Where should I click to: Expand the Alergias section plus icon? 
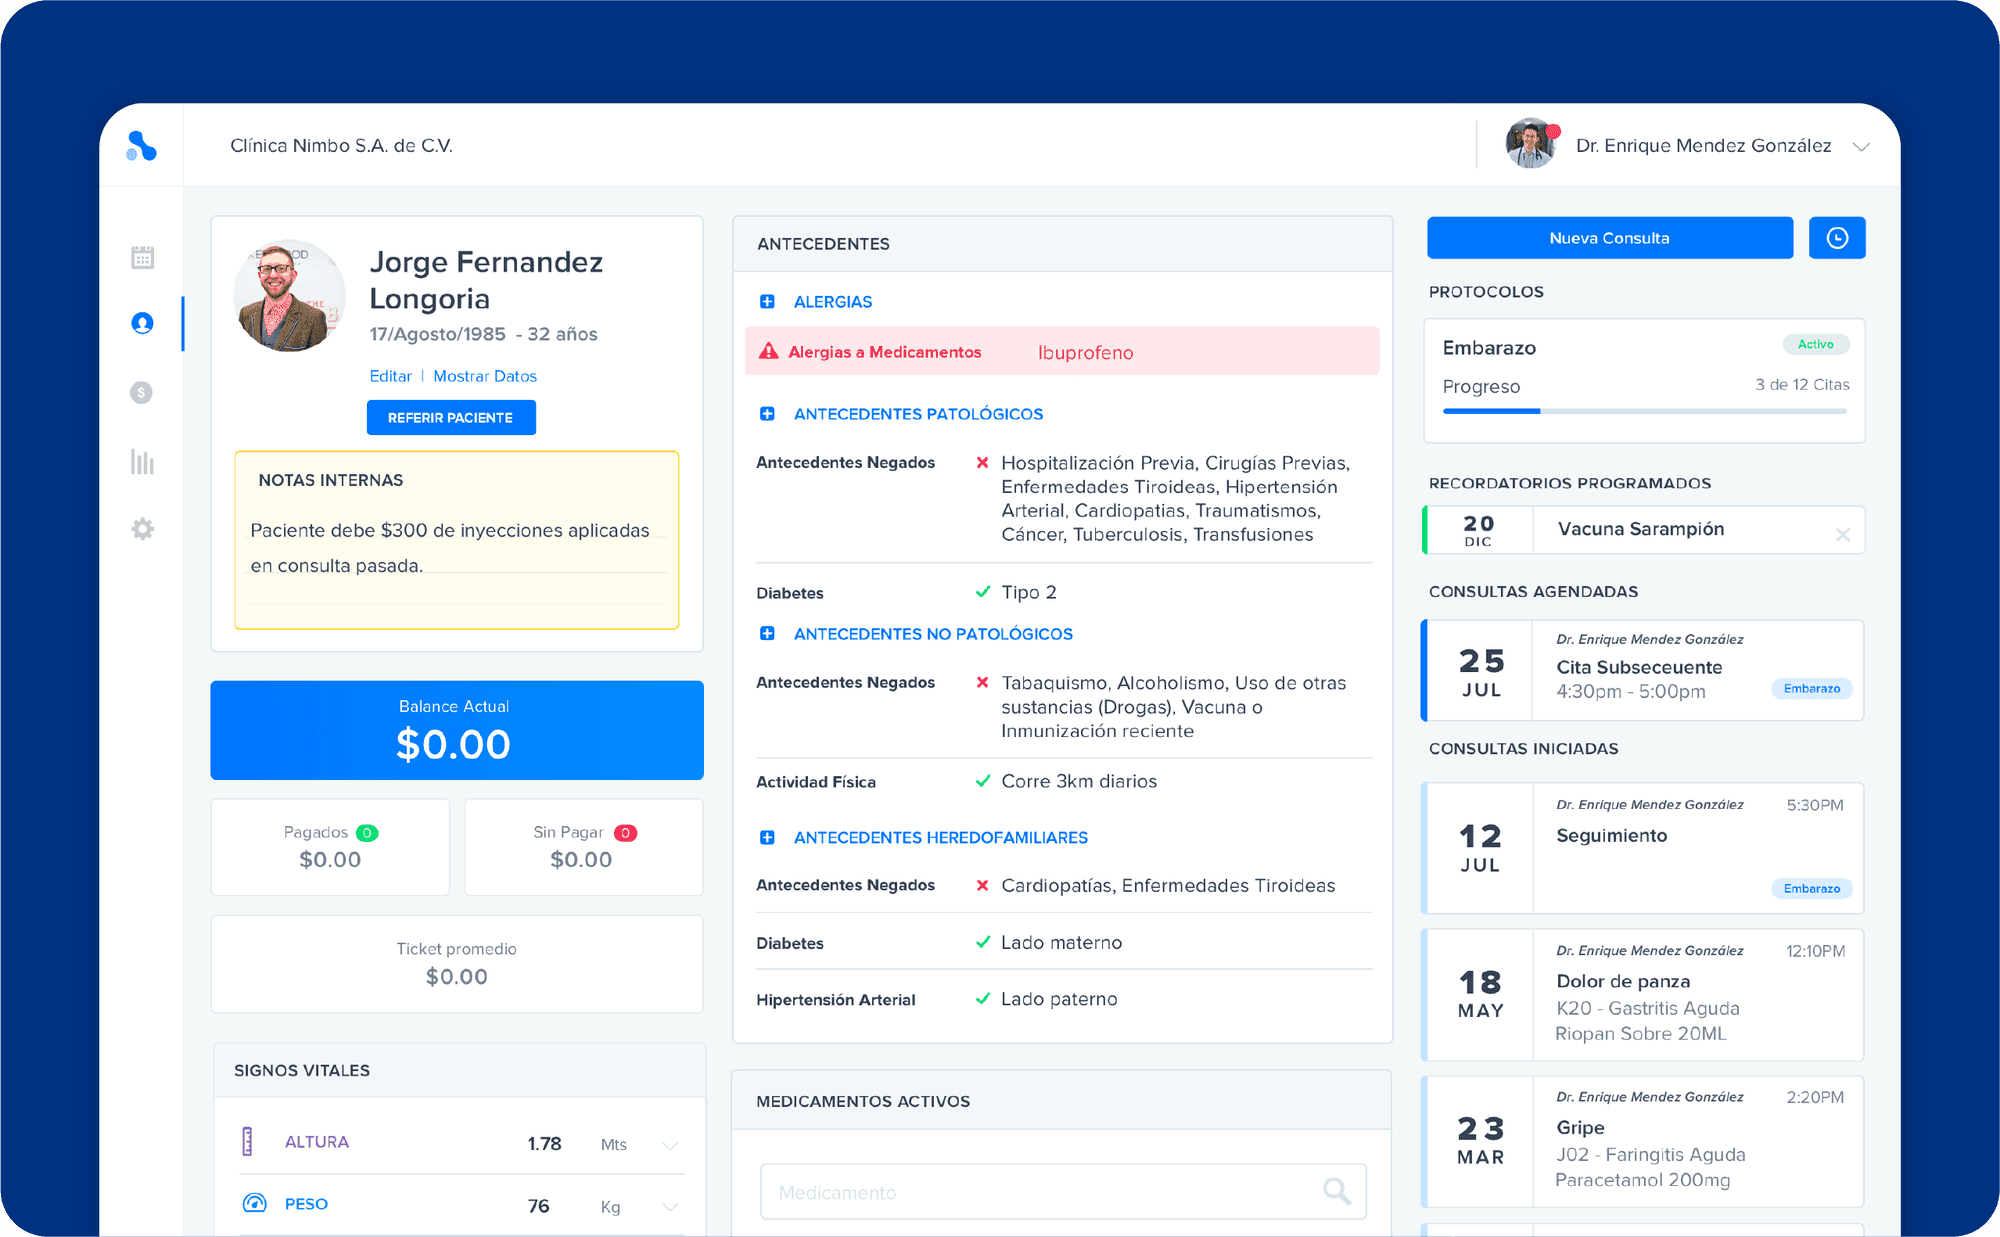[767, 302]
